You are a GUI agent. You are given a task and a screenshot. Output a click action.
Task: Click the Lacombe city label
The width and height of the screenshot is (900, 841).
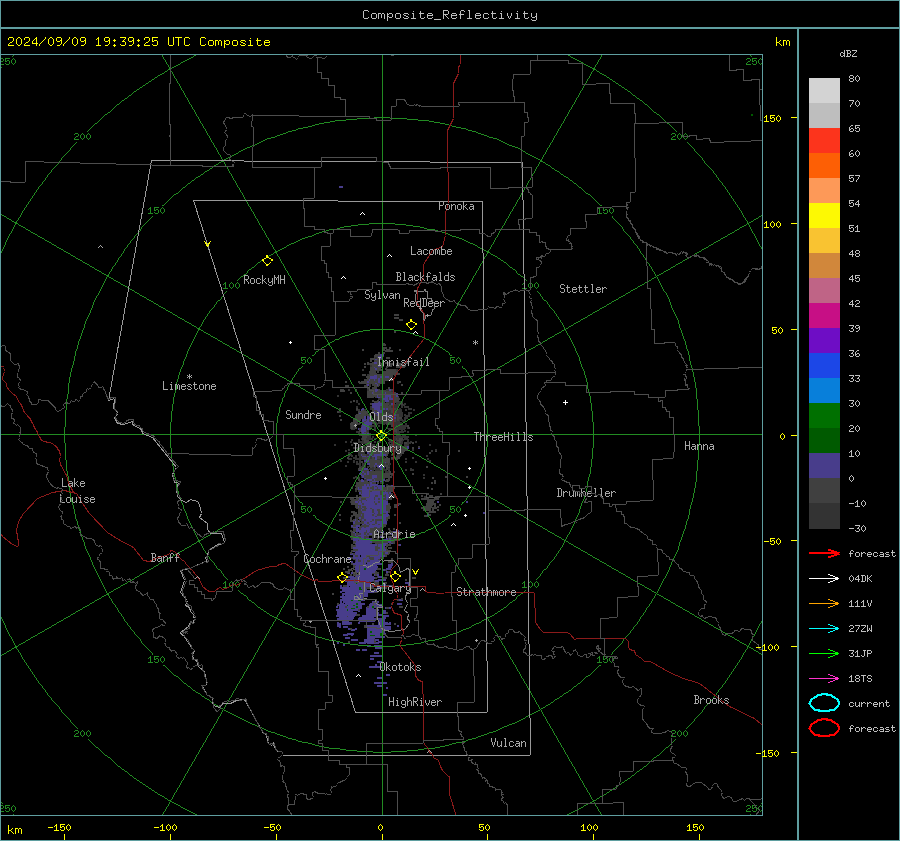(x=431, y=251)
